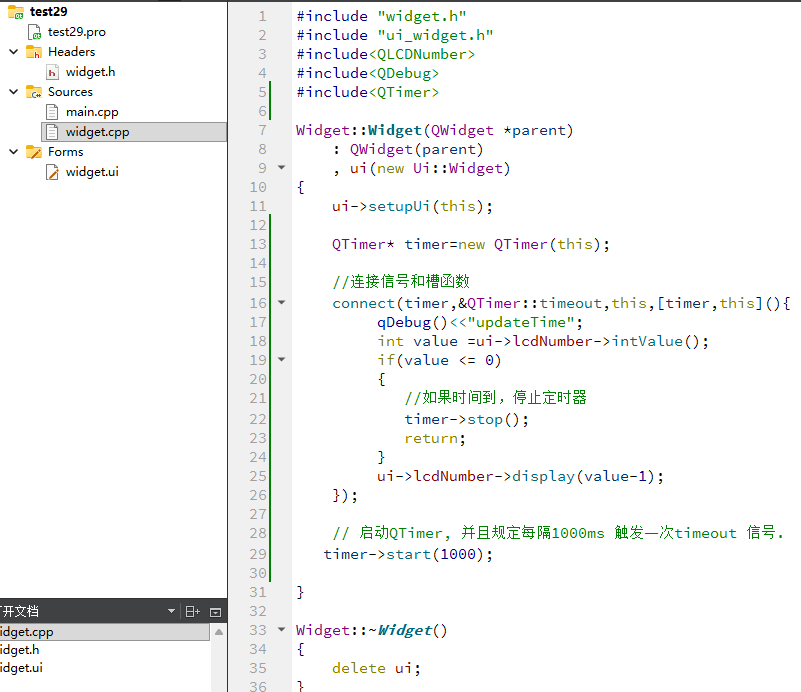Select the Headers folder label

(x=72, y=52)
